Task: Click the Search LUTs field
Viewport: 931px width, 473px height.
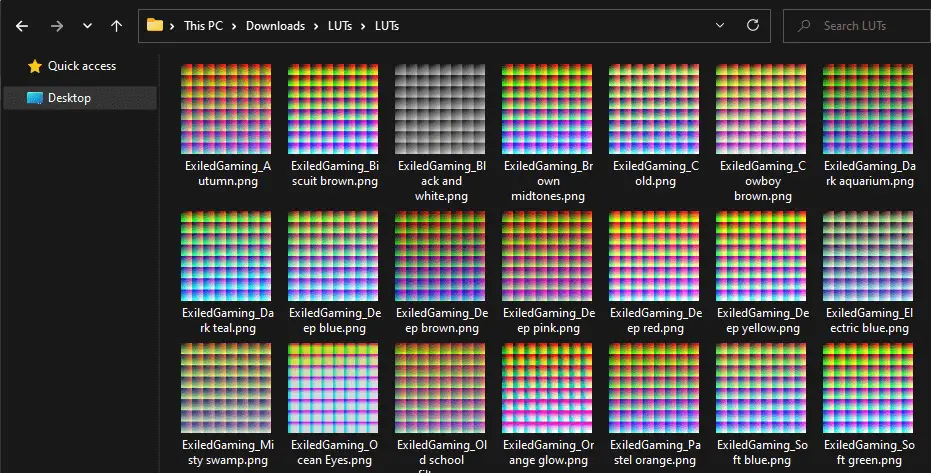Action: pyautogui.click(x=857, y=26)
